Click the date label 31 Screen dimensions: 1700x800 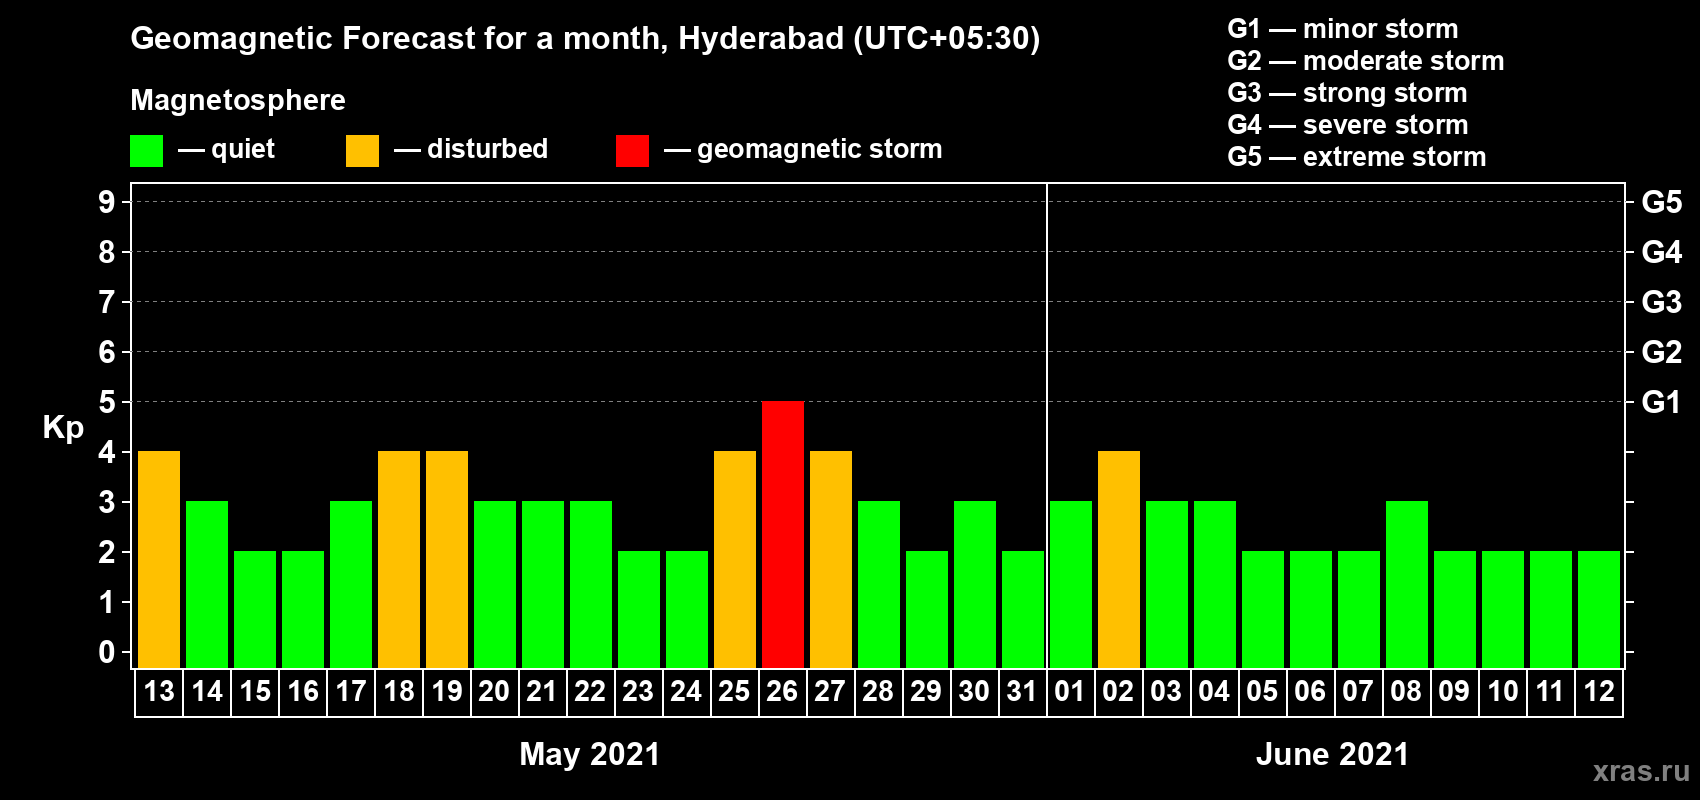[1022, 691]
